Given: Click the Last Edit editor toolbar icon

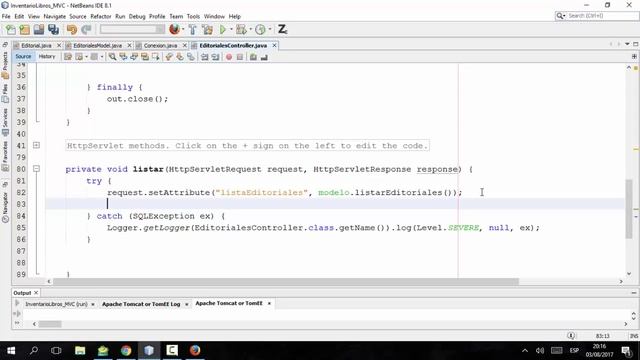Looking at the screenshot, I should click(68, 57).
